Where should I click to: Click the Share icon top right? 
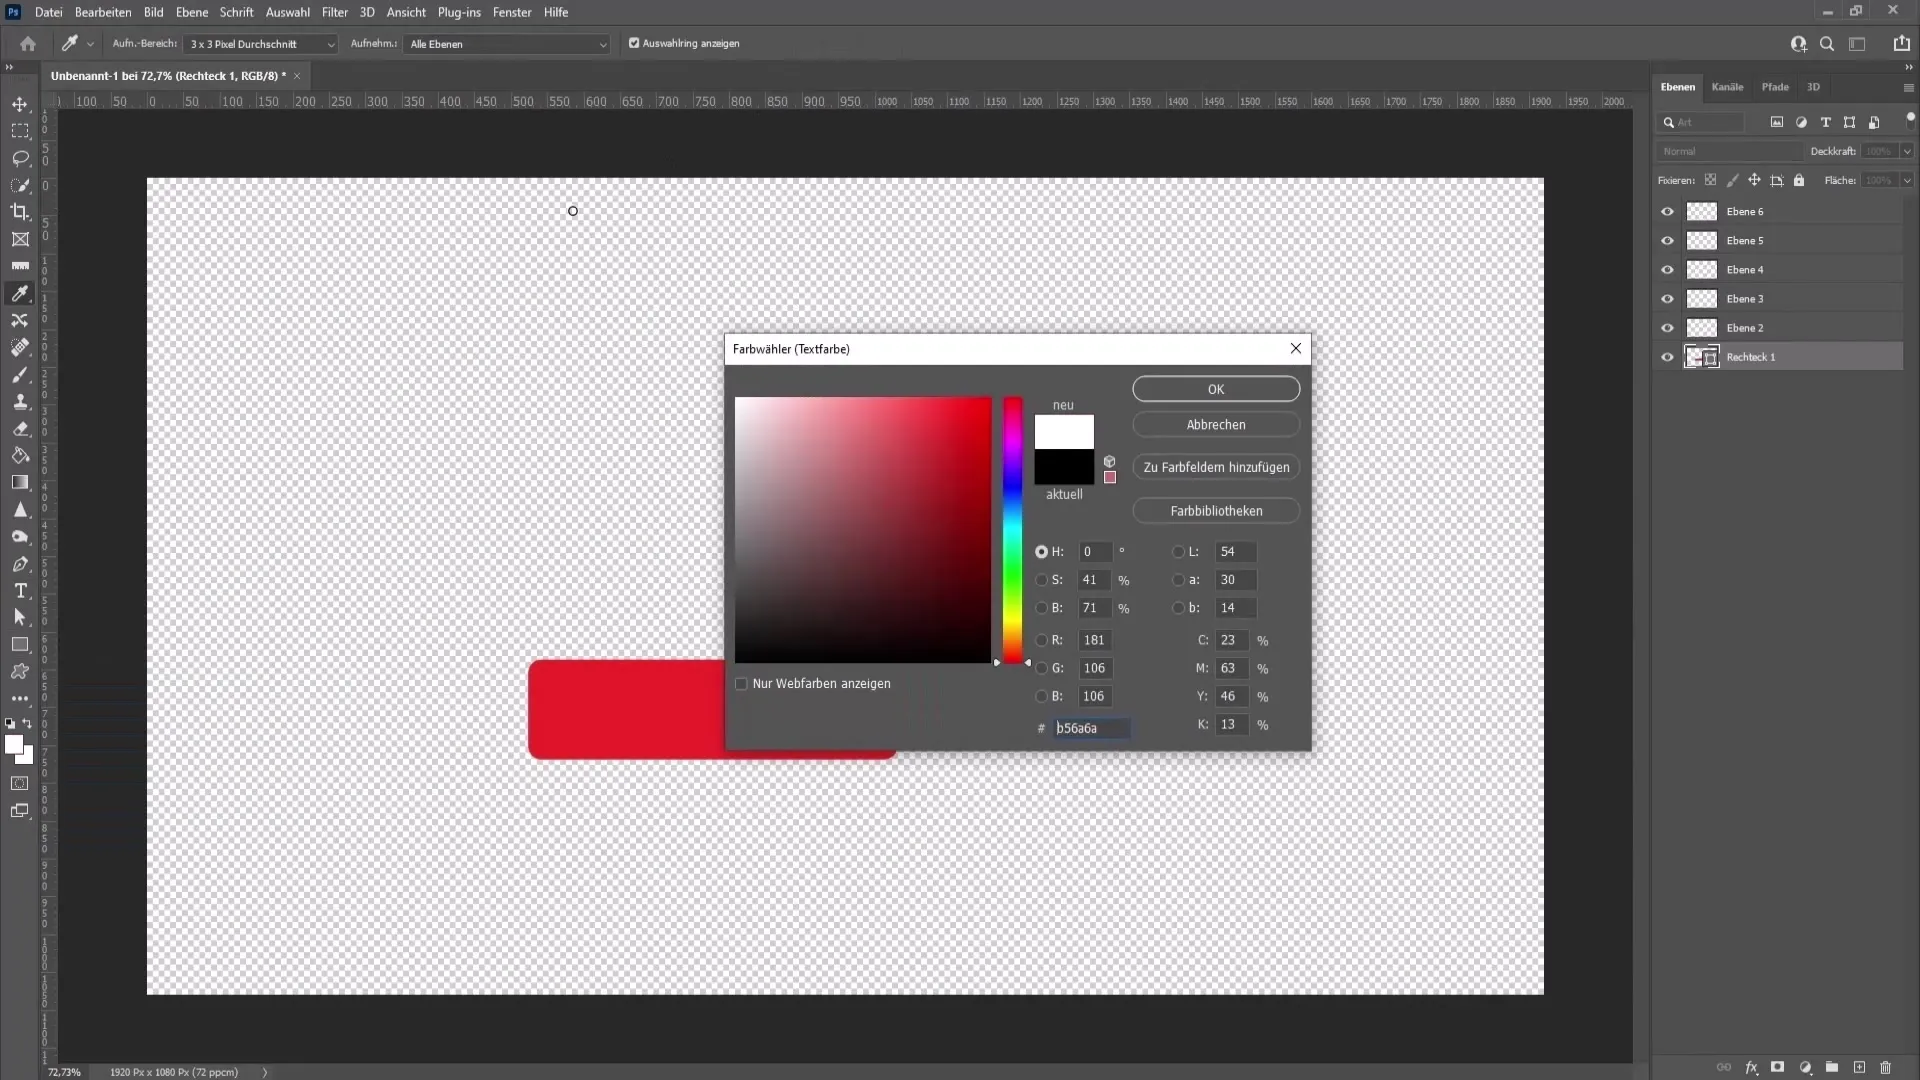[1901, 44]
